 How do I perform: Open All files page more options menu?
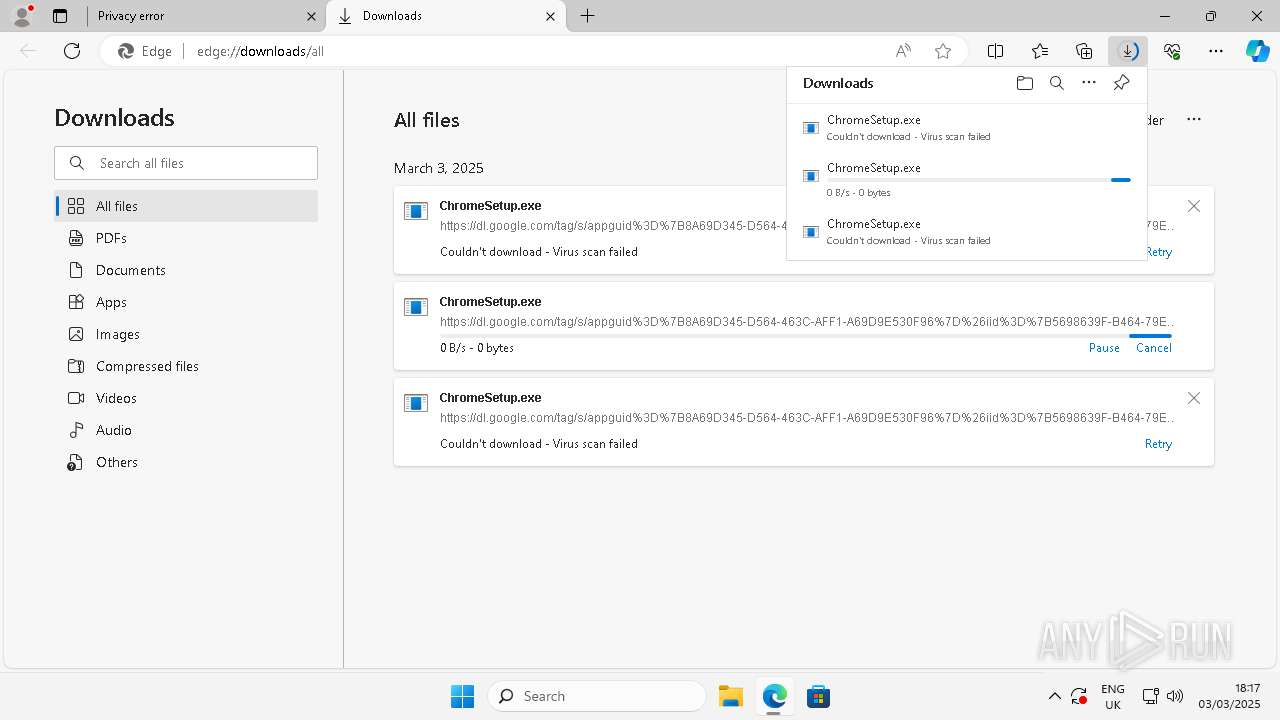point(1194,119)
